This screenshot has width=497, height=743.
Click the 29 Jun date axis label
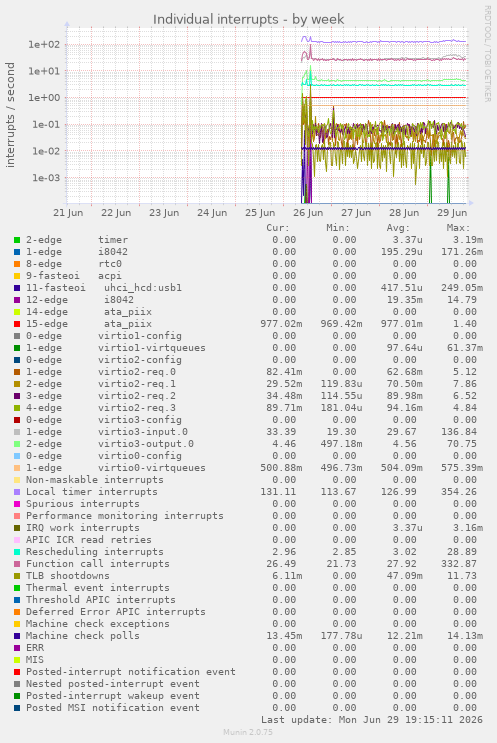click(x=452, y=213)
